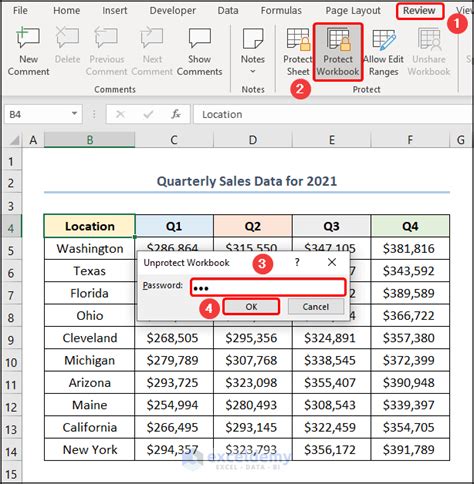Click Cancel in Unprotect Workbook dialog
Viewport: 474px width, 484px height.
tap(316, 307)
